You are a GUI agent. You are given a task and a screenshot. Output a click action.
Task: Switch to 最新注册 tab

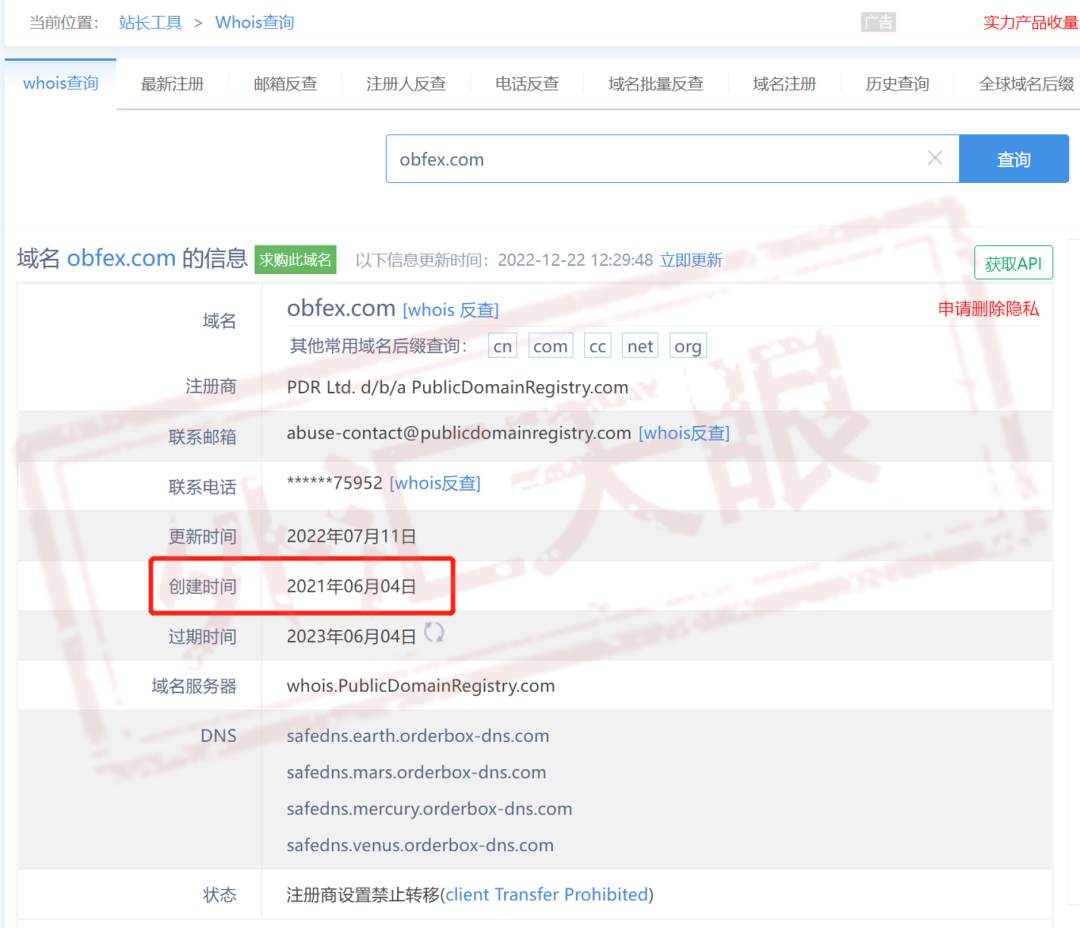[172, 84]
